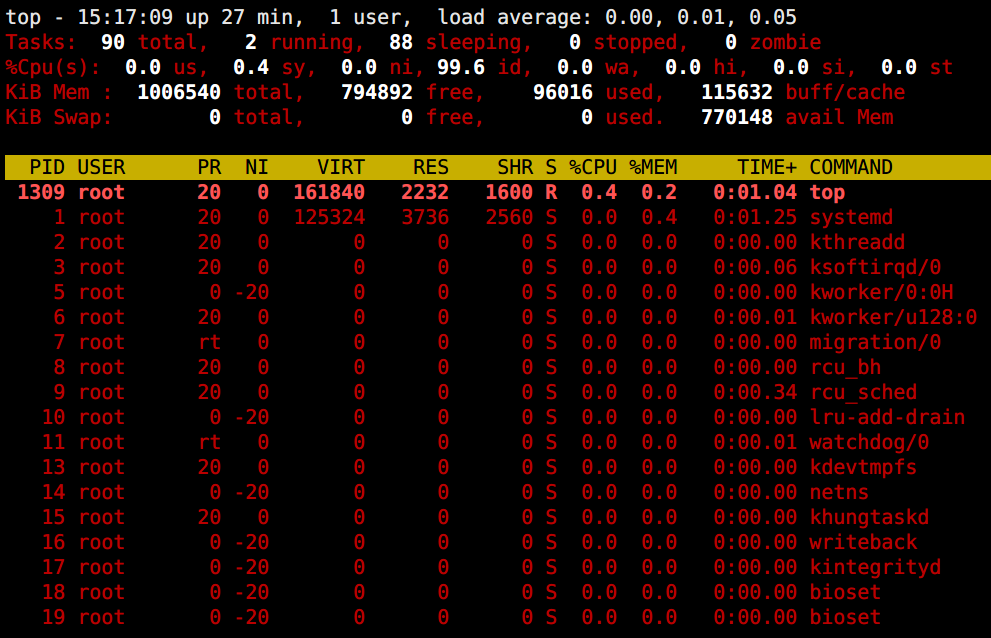
Task: Select the kthreadd process entry
Action: point(857,242)
